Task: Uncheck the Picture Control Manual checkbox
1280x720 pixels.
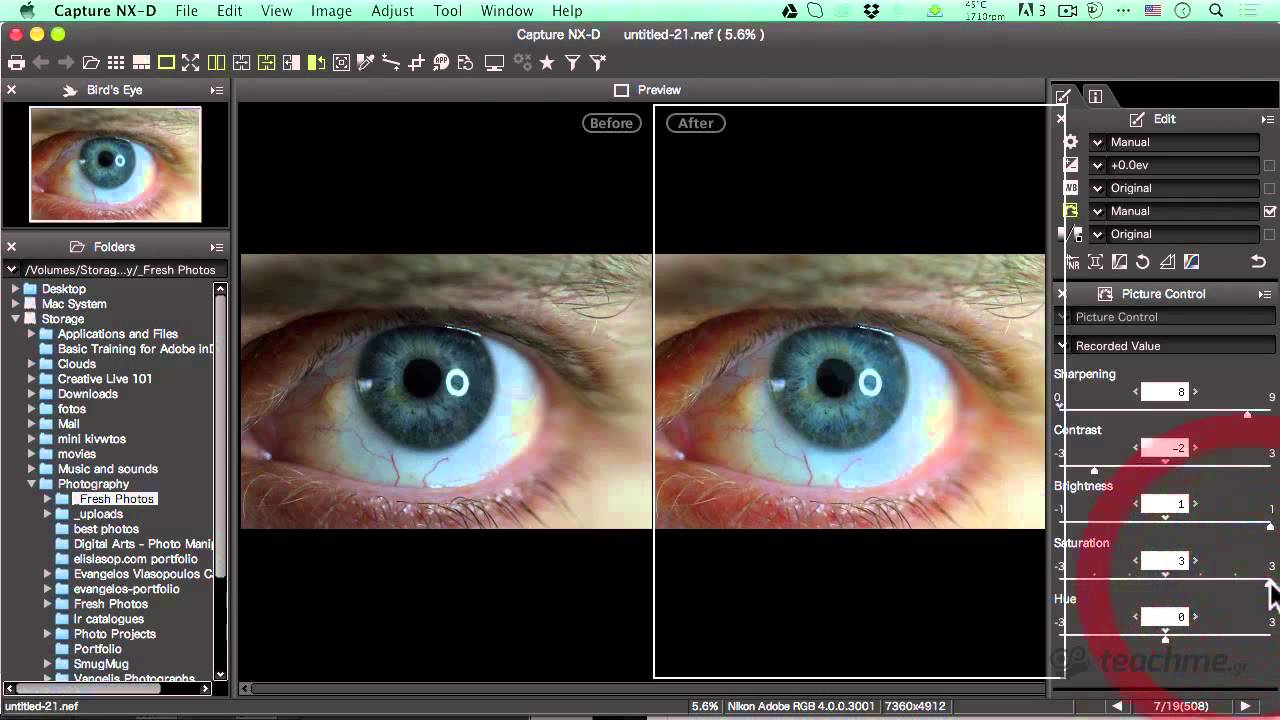Action: point(1270,212)
